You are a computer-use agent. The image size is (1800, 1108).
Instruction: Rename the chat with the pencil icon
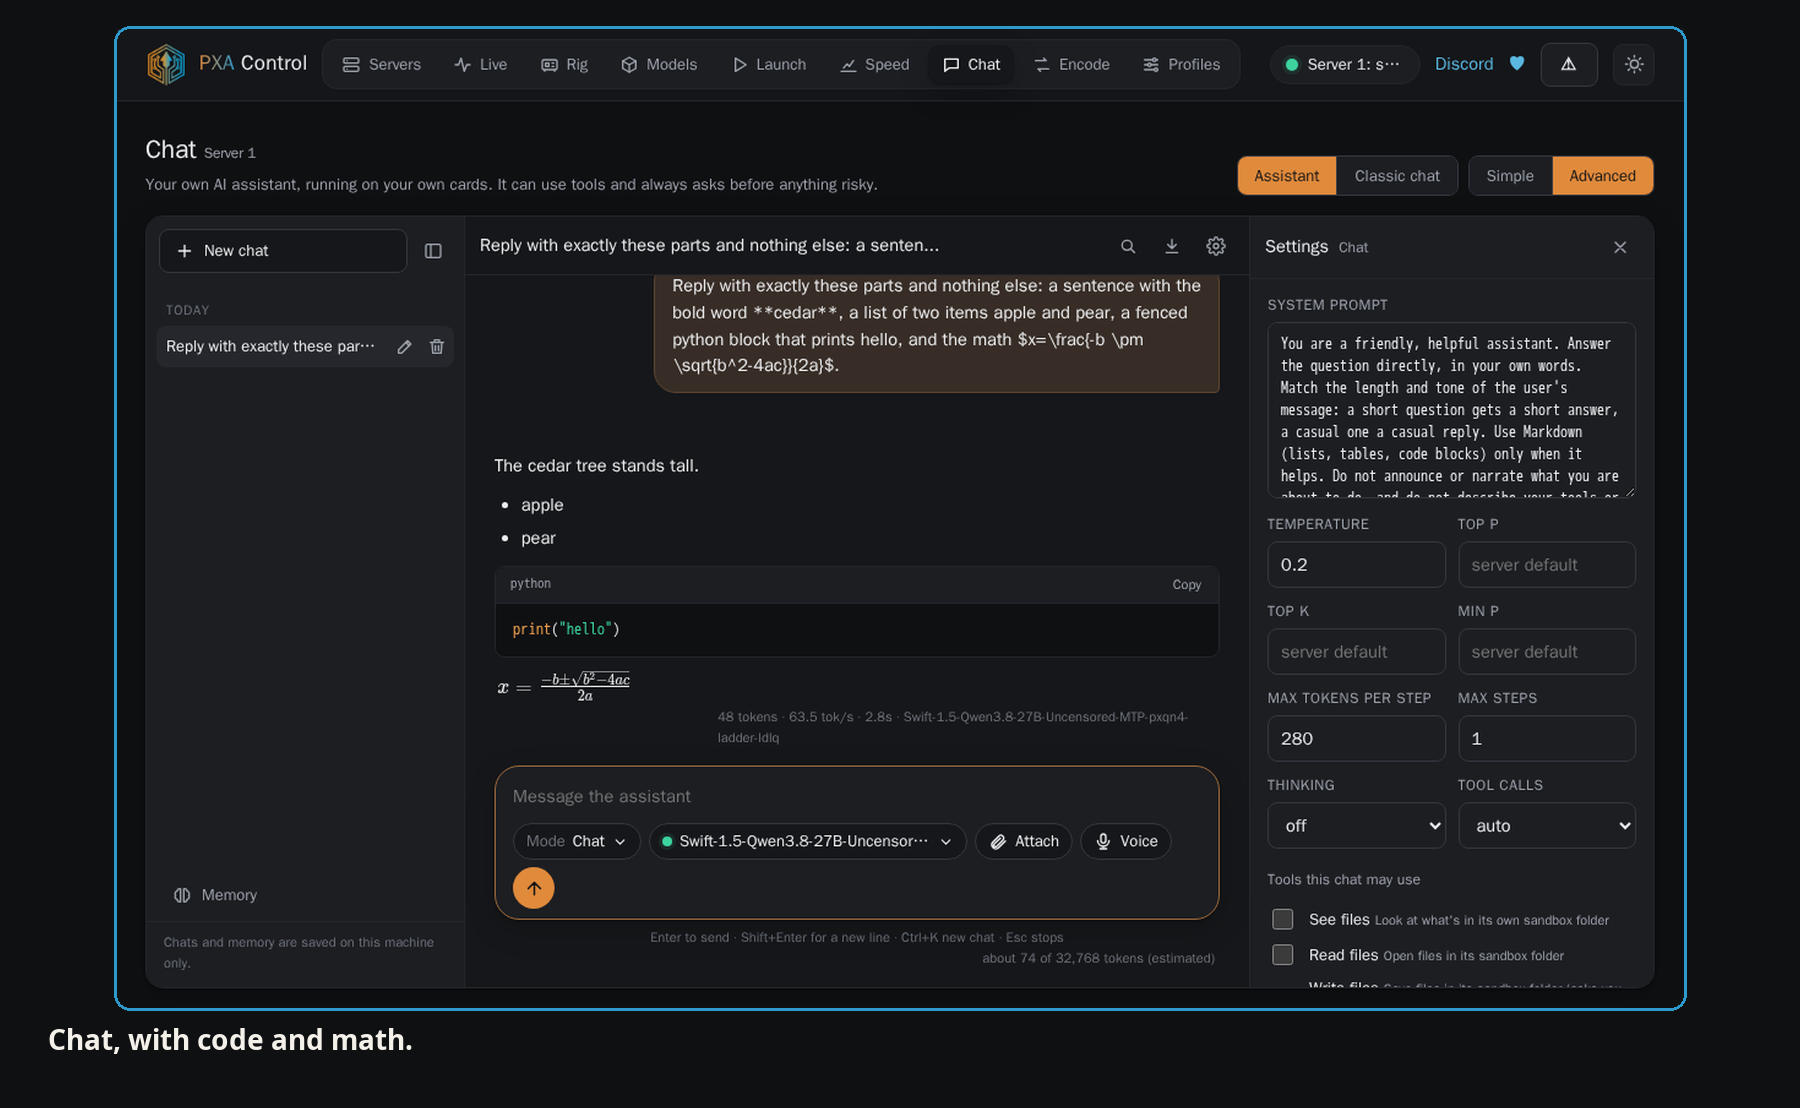[x=404, y=346]
